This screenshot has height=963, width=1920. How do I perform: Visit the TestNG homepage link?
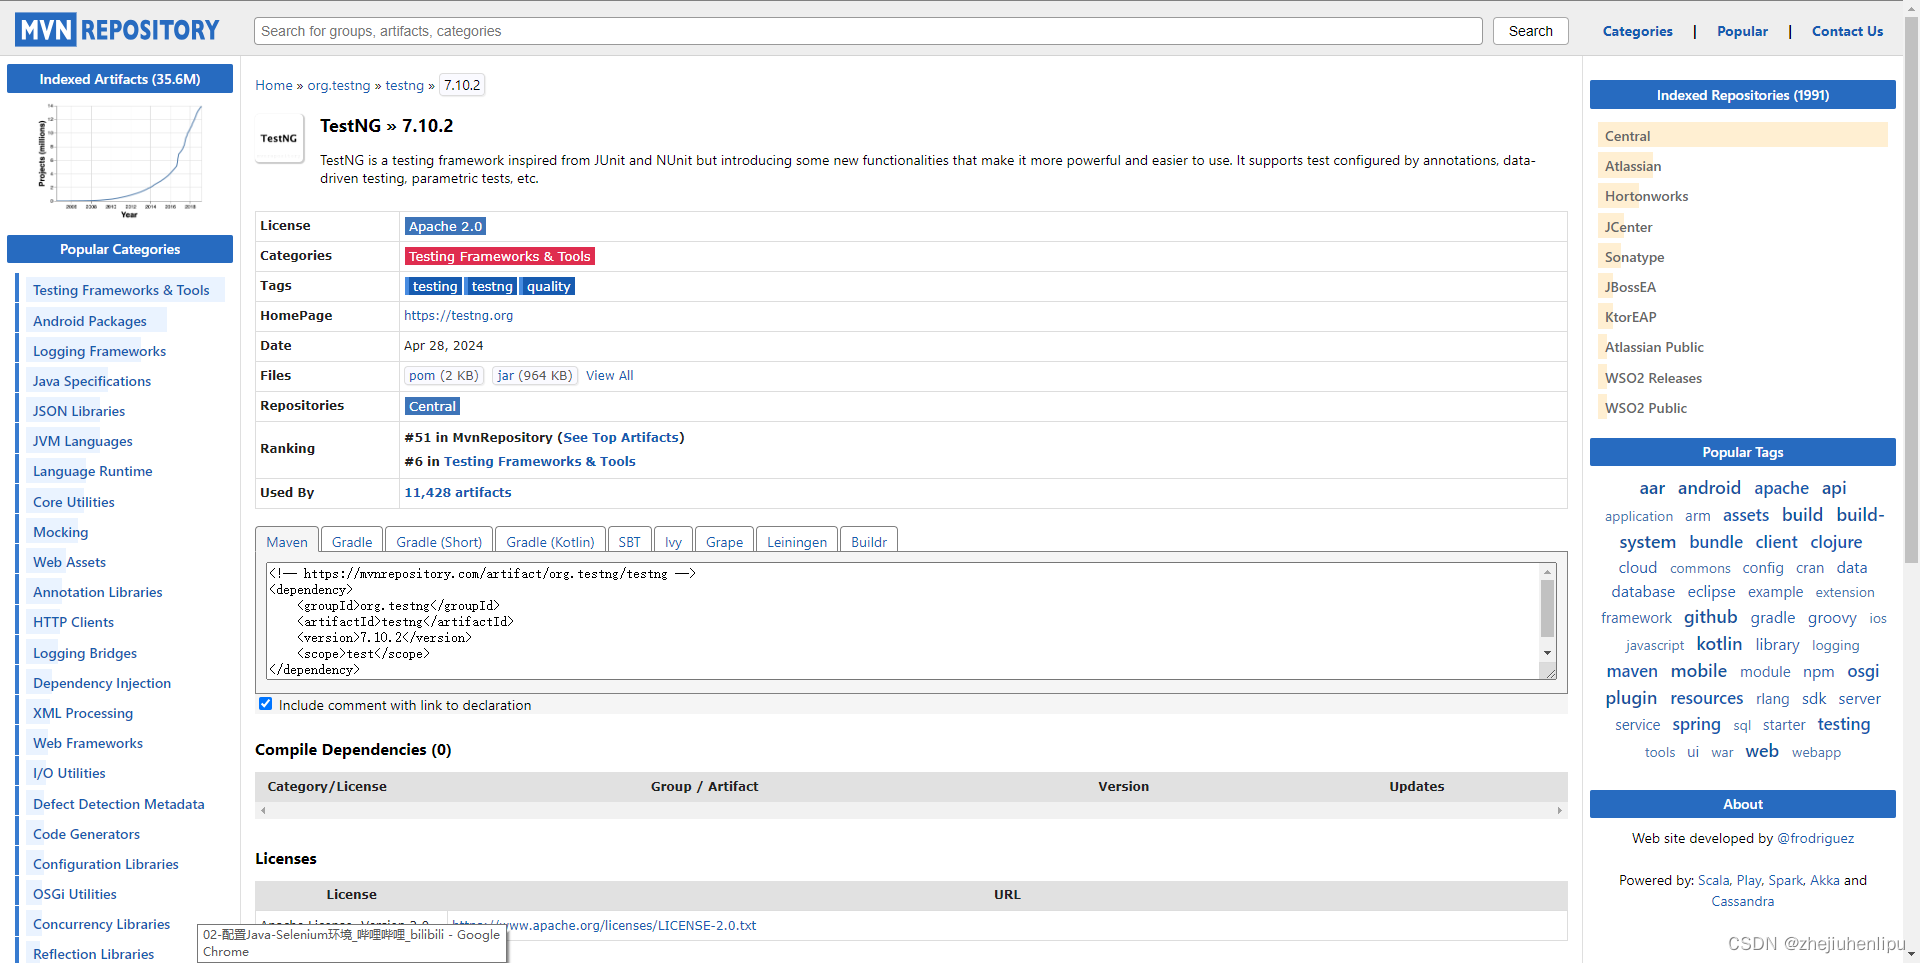pos(458,315)
